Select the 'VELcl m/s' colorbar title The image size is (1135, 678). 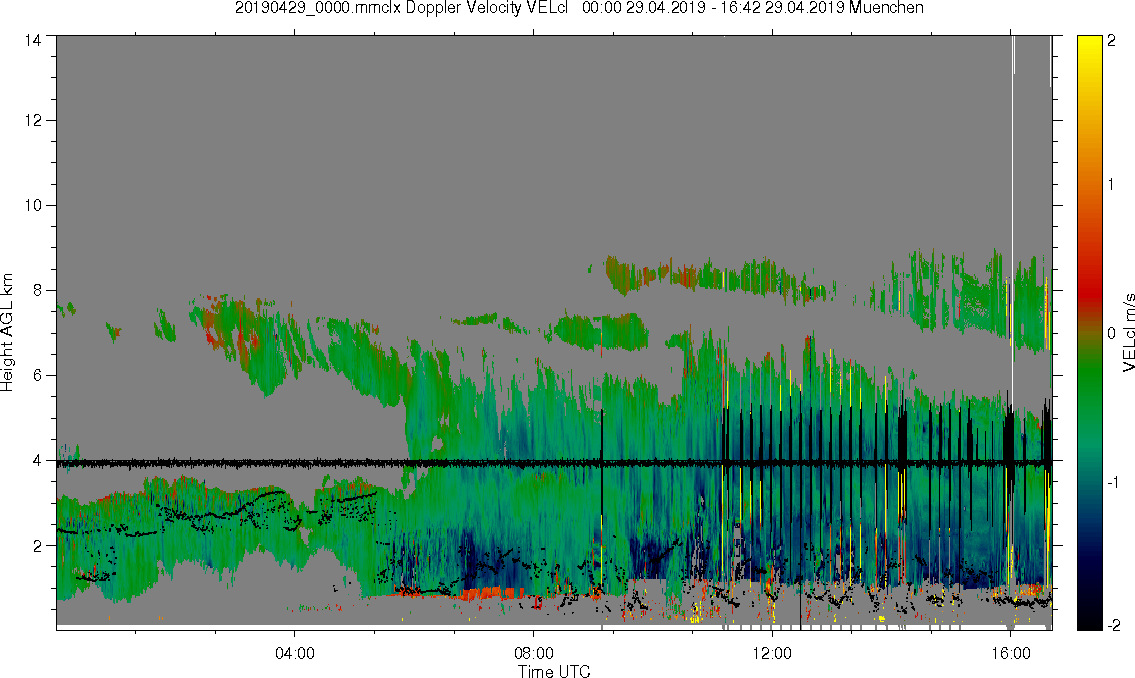point(1128,333)
